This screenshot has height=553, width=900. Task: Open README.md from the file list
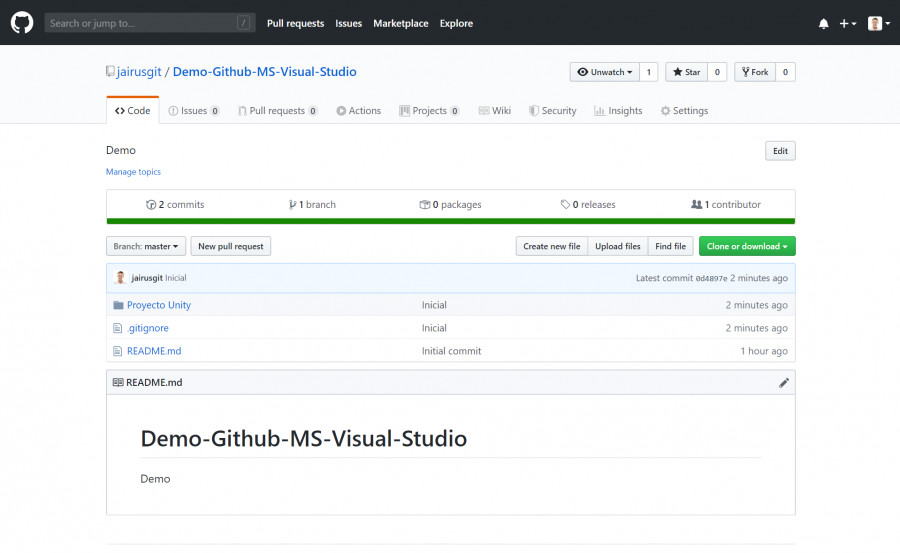coord(154,351)
